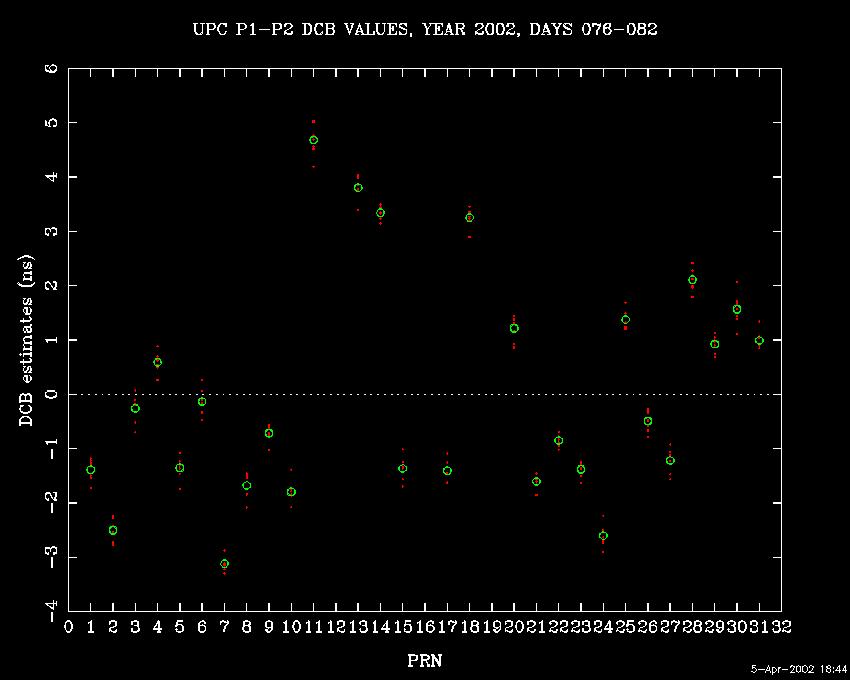Select the green circle marker for PRN 31
The width and height of the screenshot is (850, 680).
coord(759,341)
